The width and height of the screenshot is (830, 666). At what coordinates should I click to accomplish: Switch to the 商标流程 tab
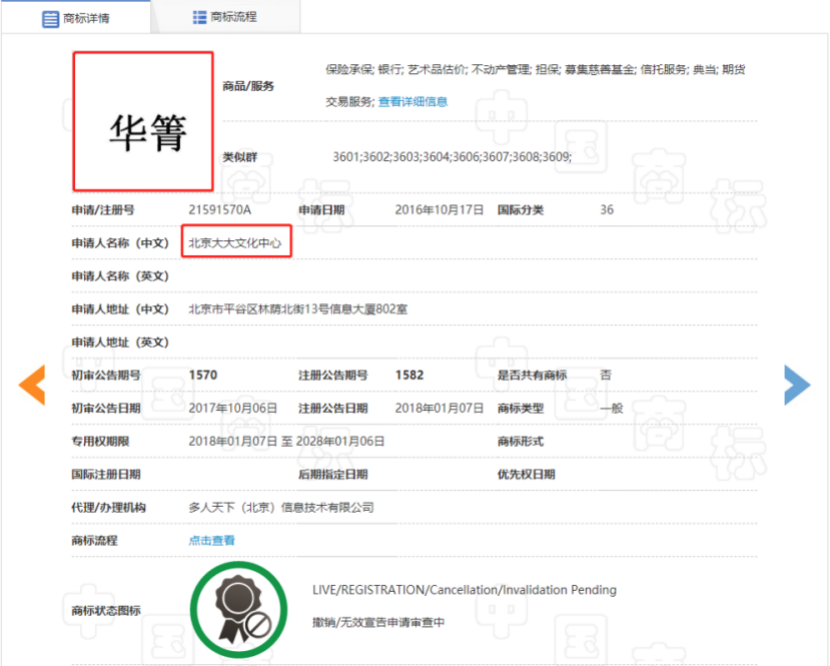click(x=225, y=17)
